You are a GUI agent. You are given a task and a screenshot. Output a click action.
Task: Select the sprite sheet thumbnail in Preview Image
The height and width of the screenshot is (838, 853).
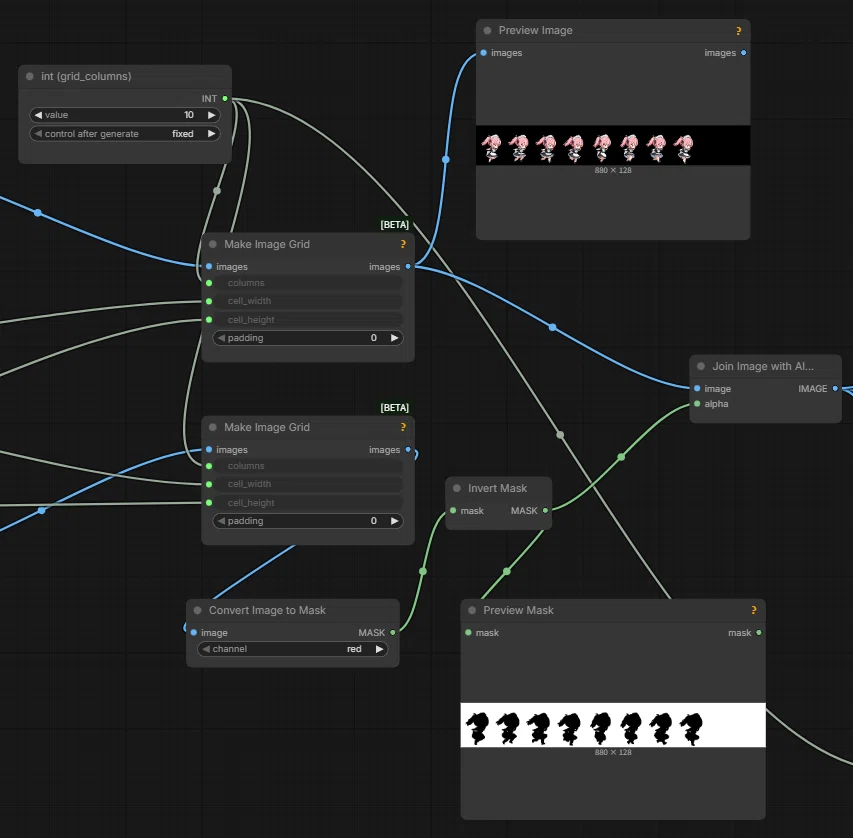pos(613,145)
